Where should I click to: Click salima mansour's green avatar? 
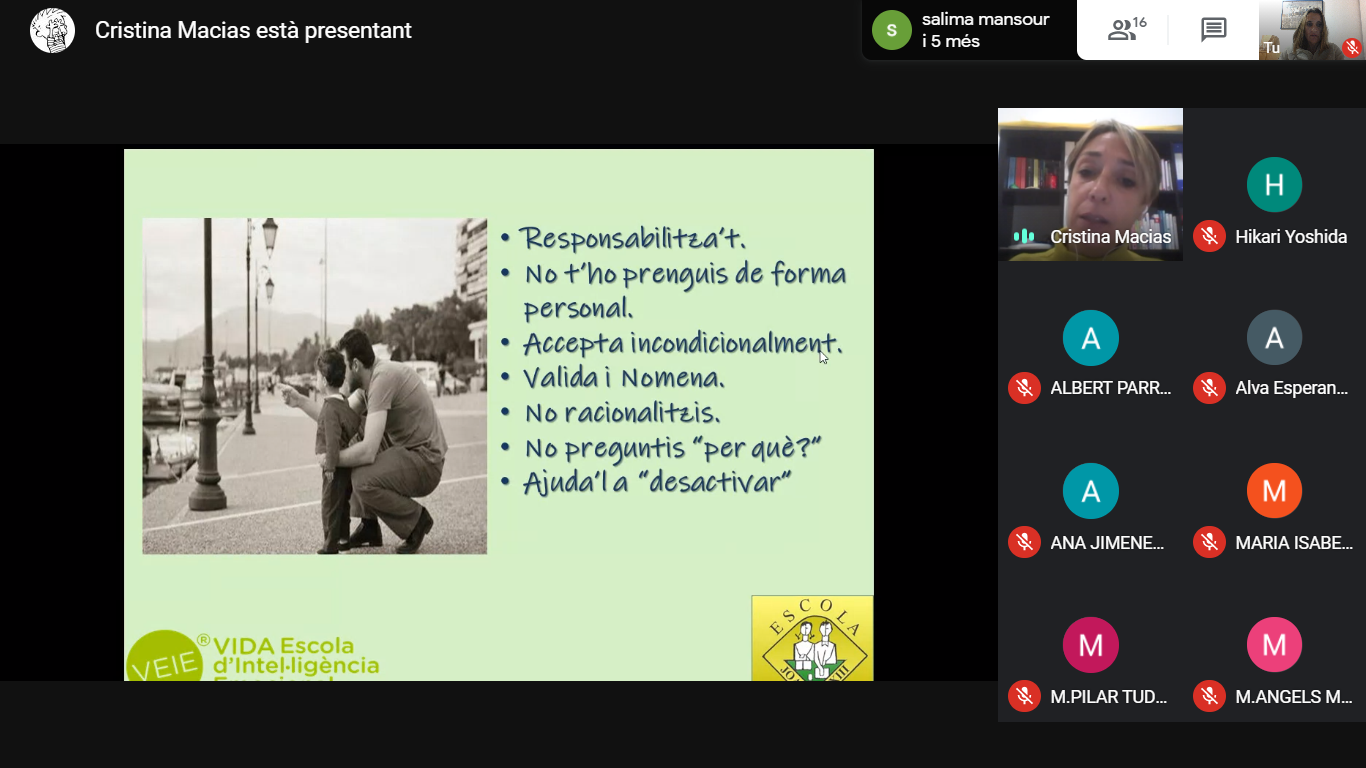click(x=891, y=30)
